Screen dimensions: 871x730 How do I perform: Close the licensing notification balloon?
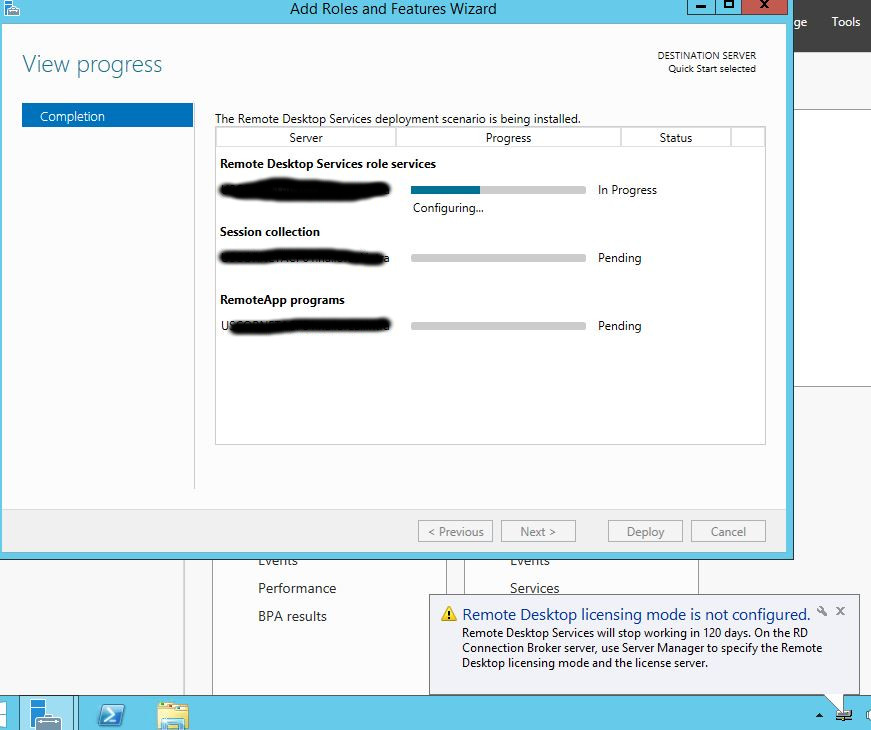(840, 611)
